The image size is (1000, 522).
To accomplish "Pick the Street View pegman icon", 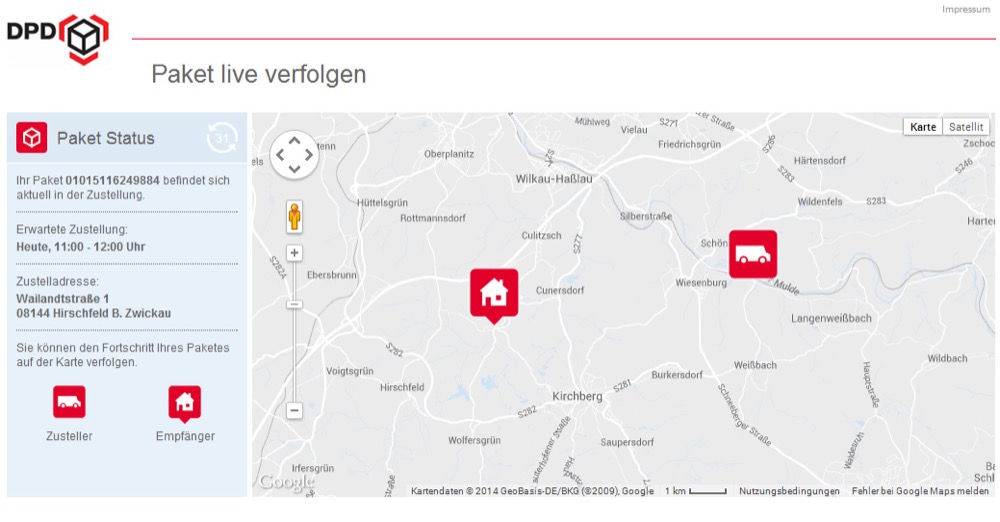I will pos(294,217).
